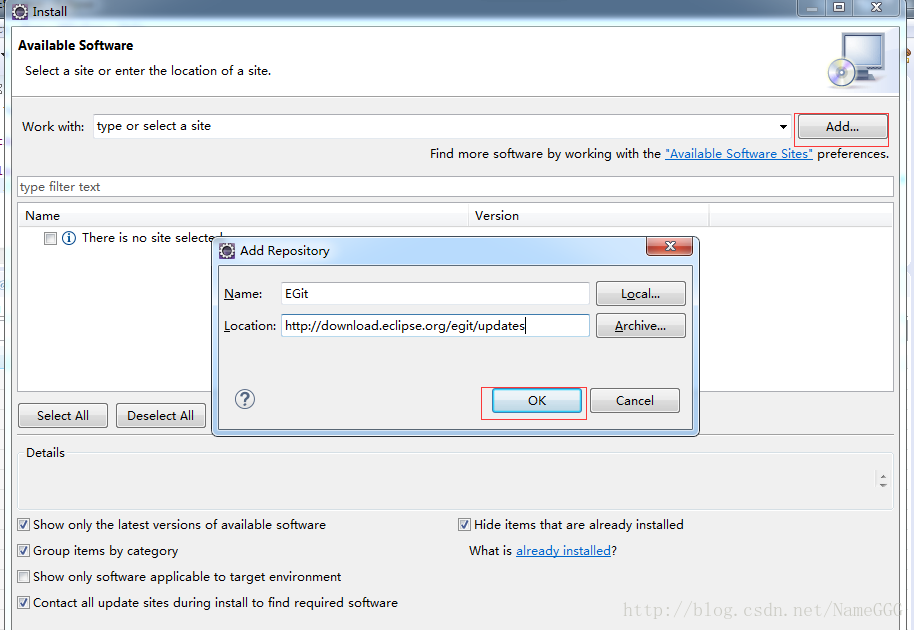This screenshot has width=914, height=630.
Task: Toggle Contact all update sites checkbox
Action: click(x=23, y=603)
